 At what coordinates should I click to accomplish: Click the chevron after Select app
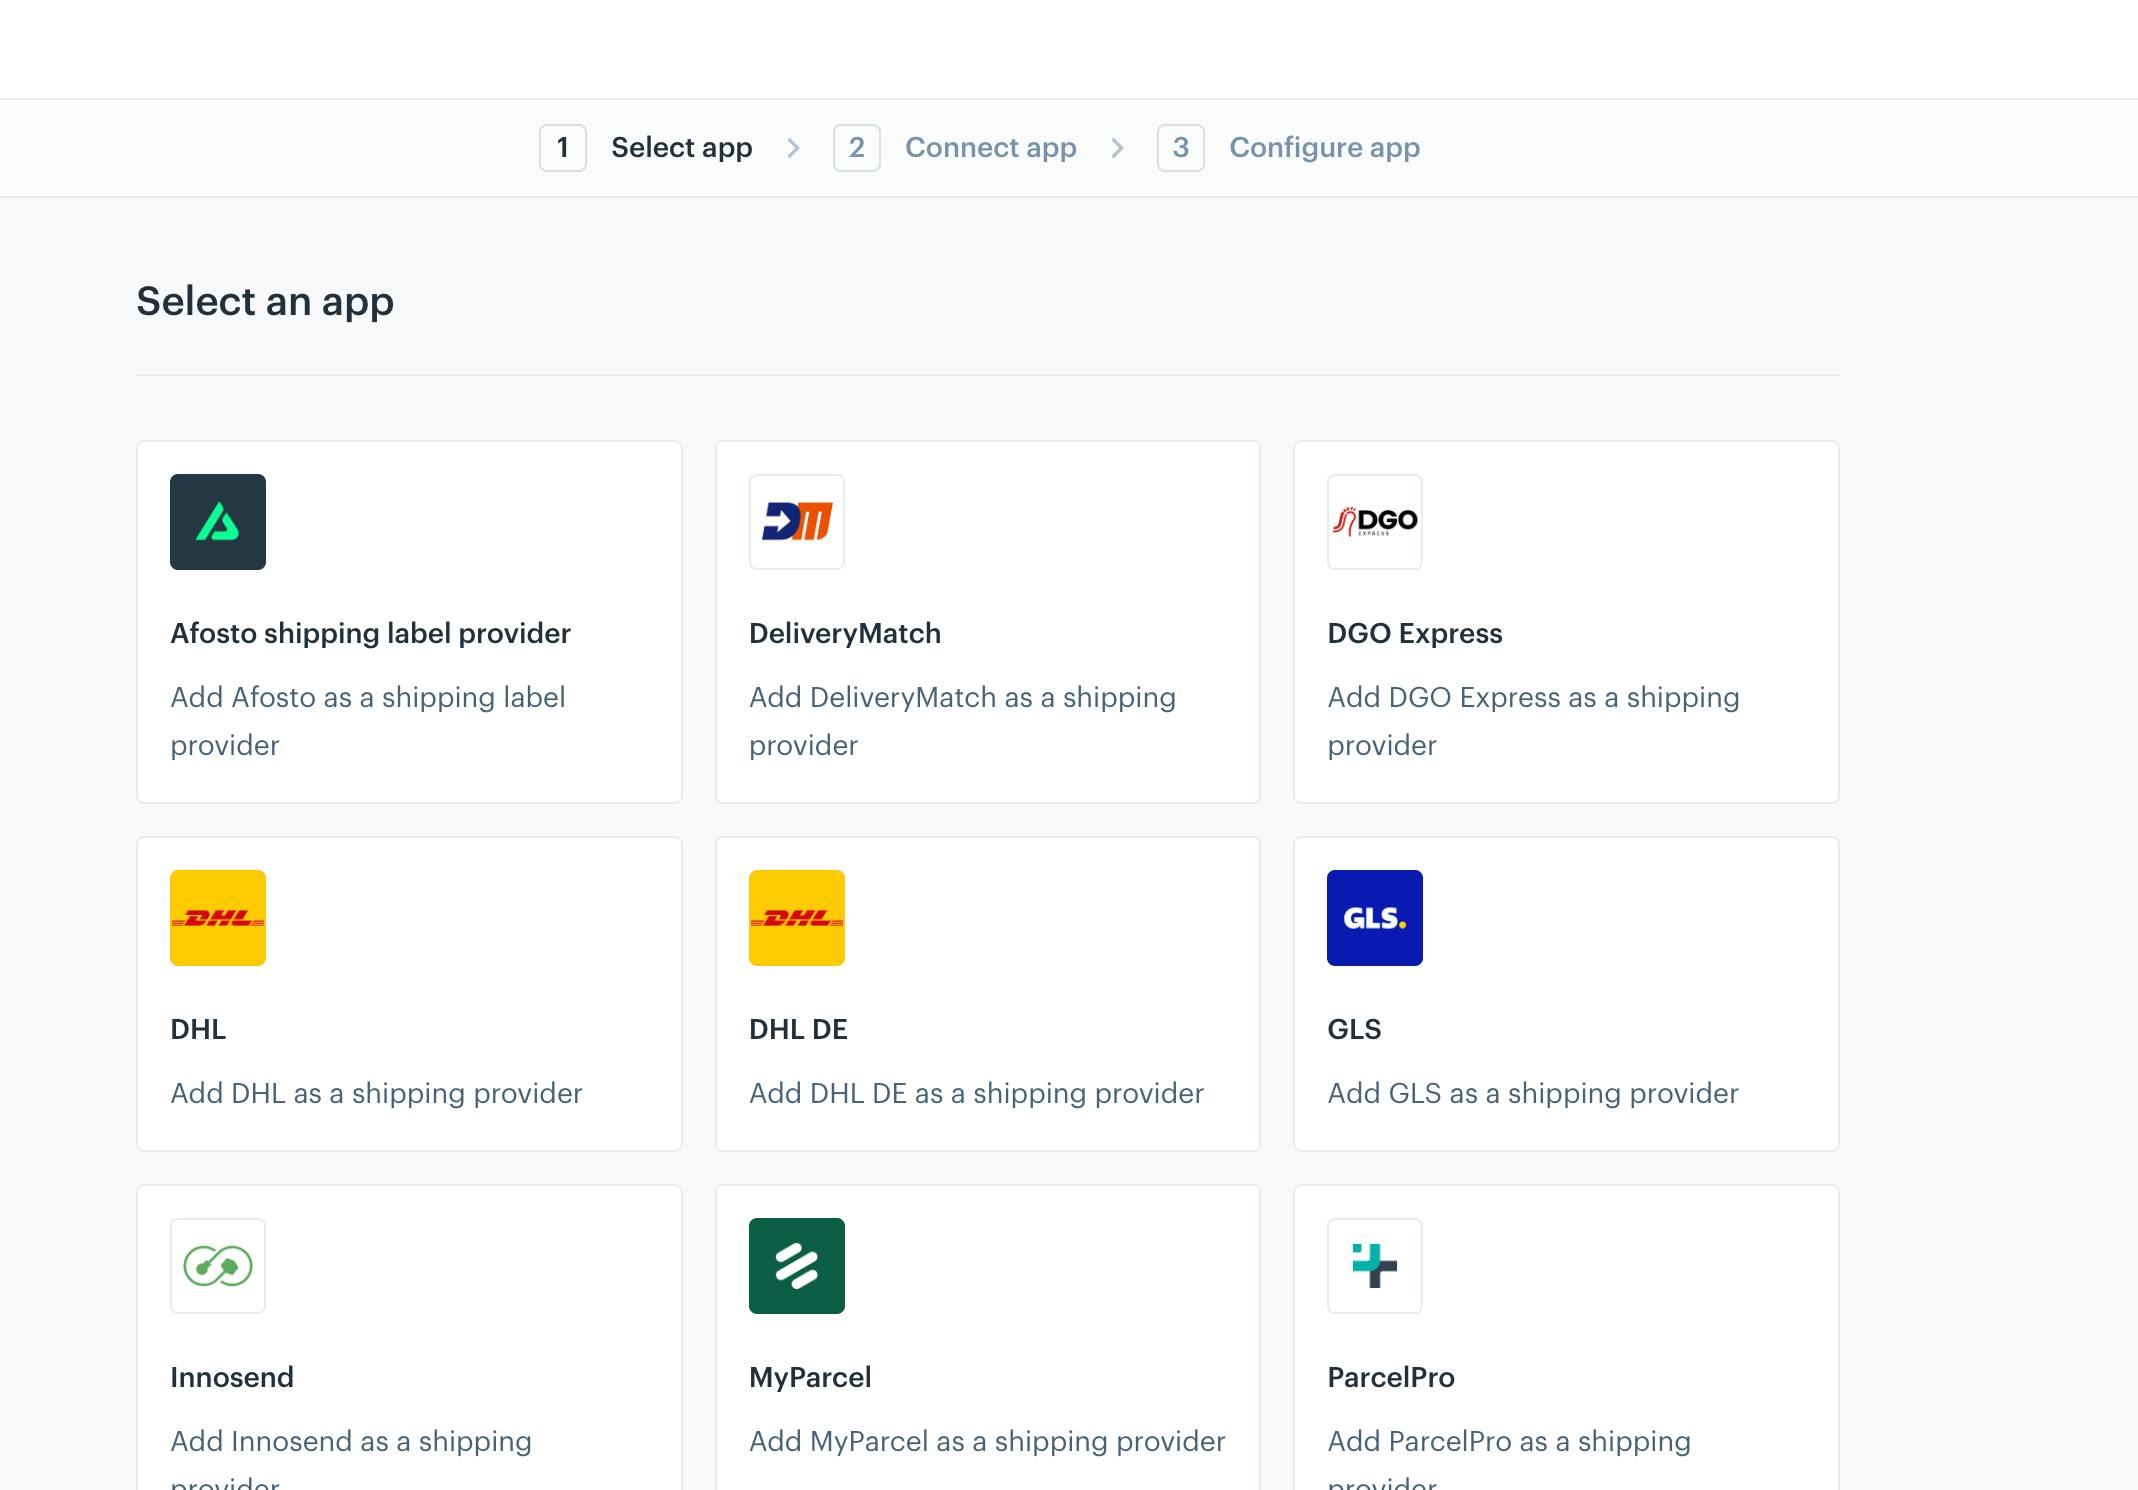(793, 148)
